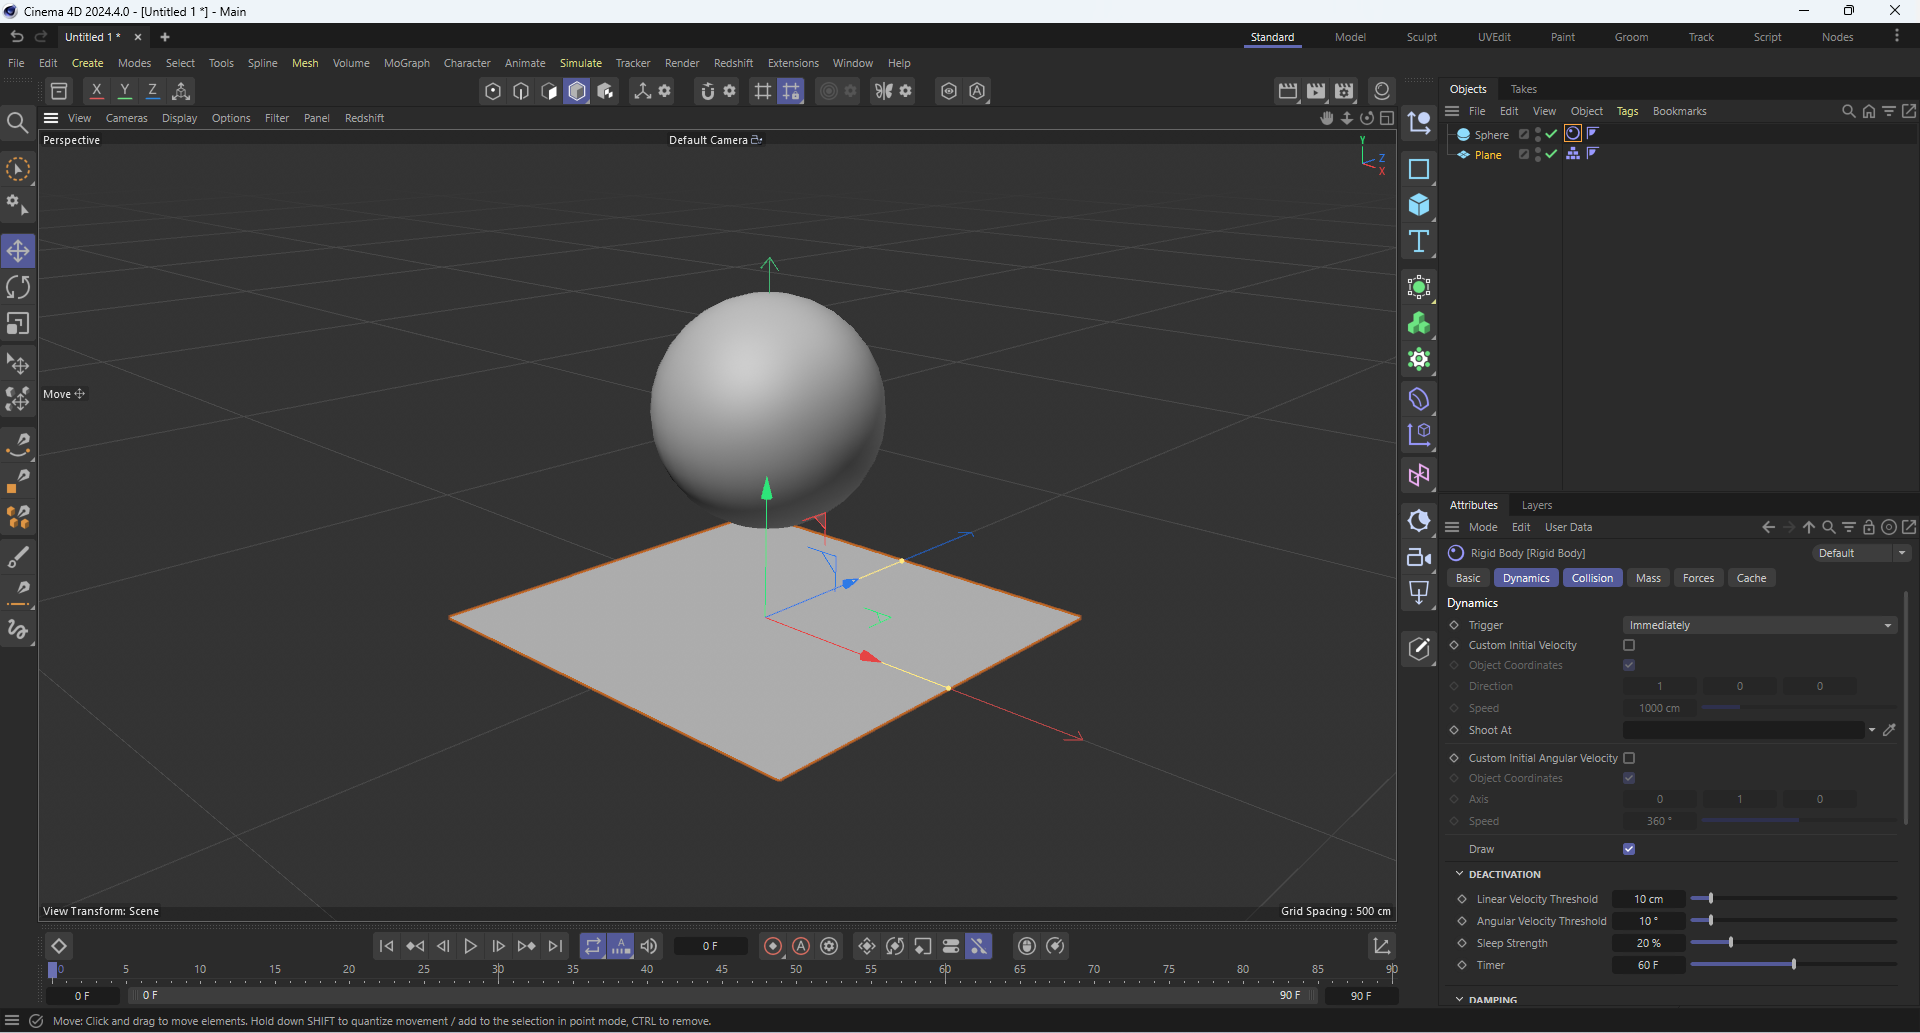The width and height of the screenshot is (1920, 1033).
Task: Switch to the Forces tab
Action: (x=1698, y=578)
